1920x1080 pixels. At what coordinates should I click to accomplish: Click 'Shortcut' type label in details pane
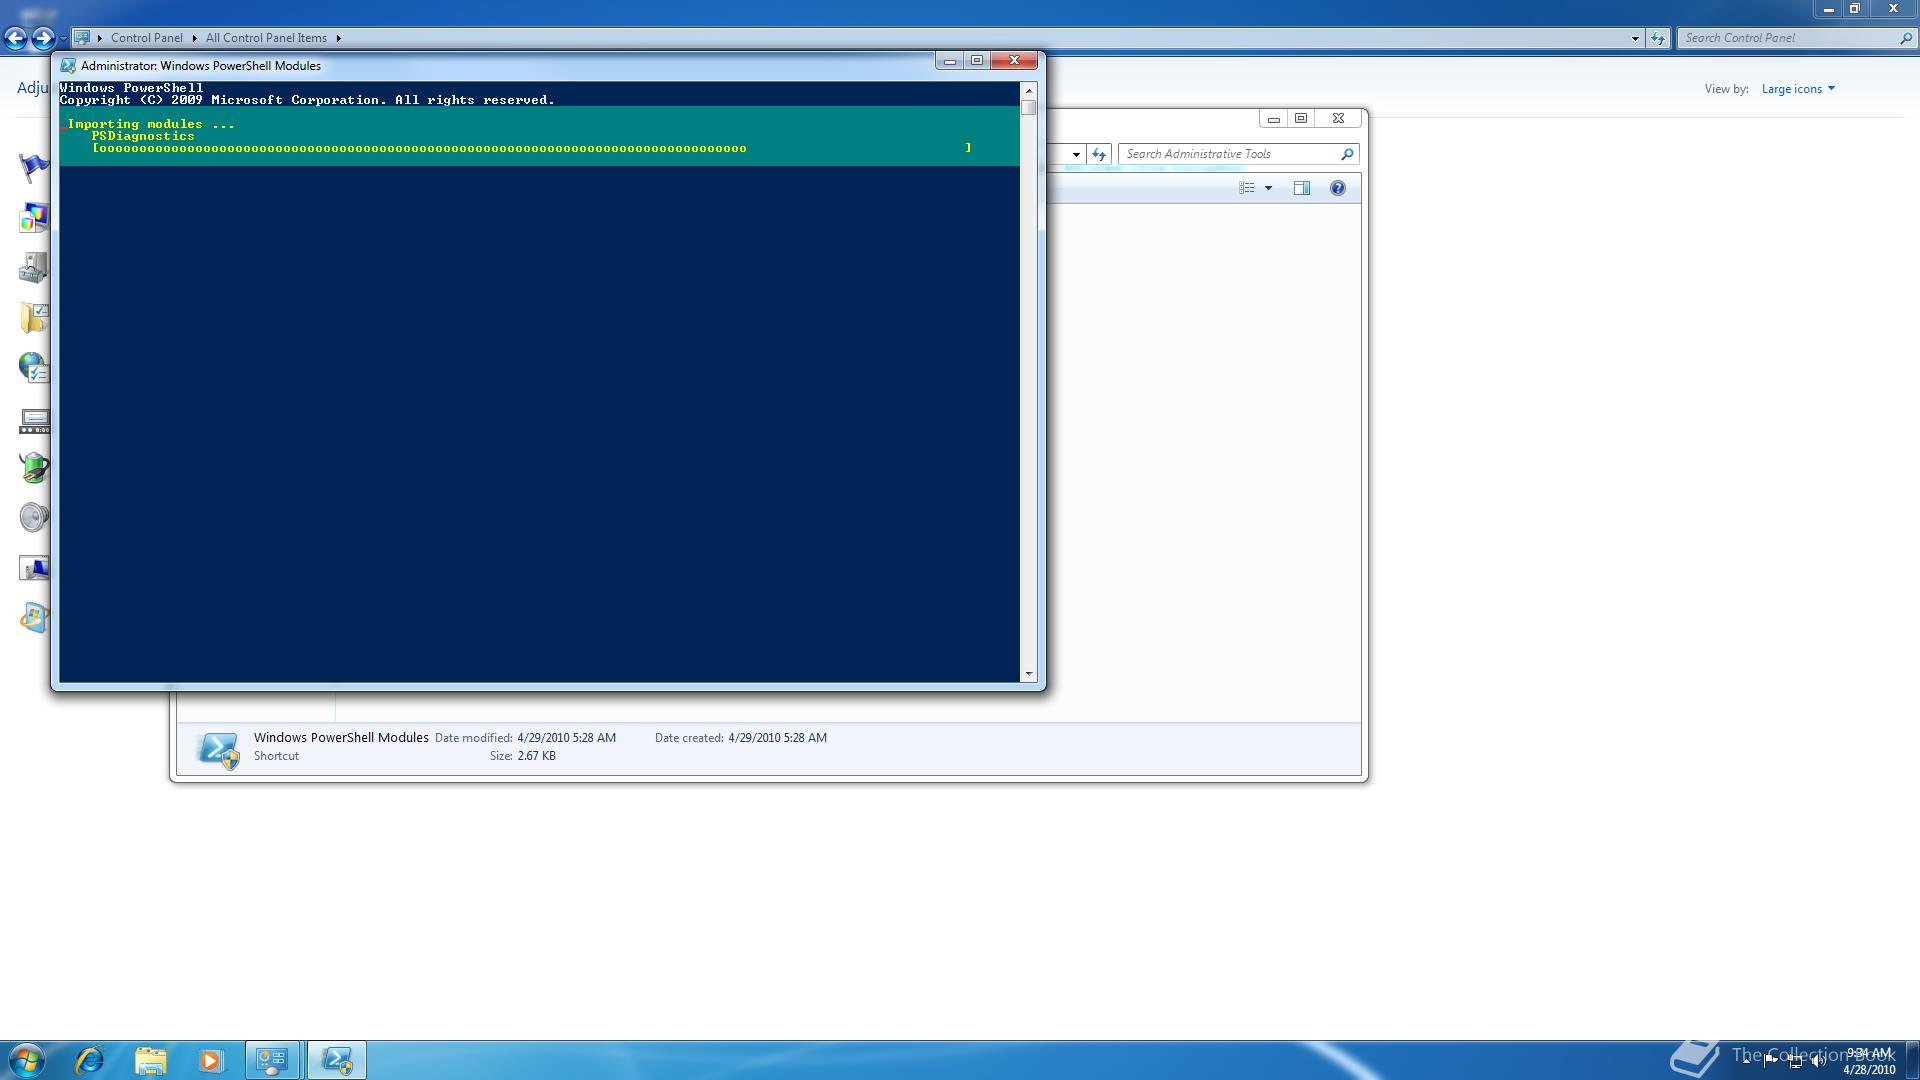(276, 756)
